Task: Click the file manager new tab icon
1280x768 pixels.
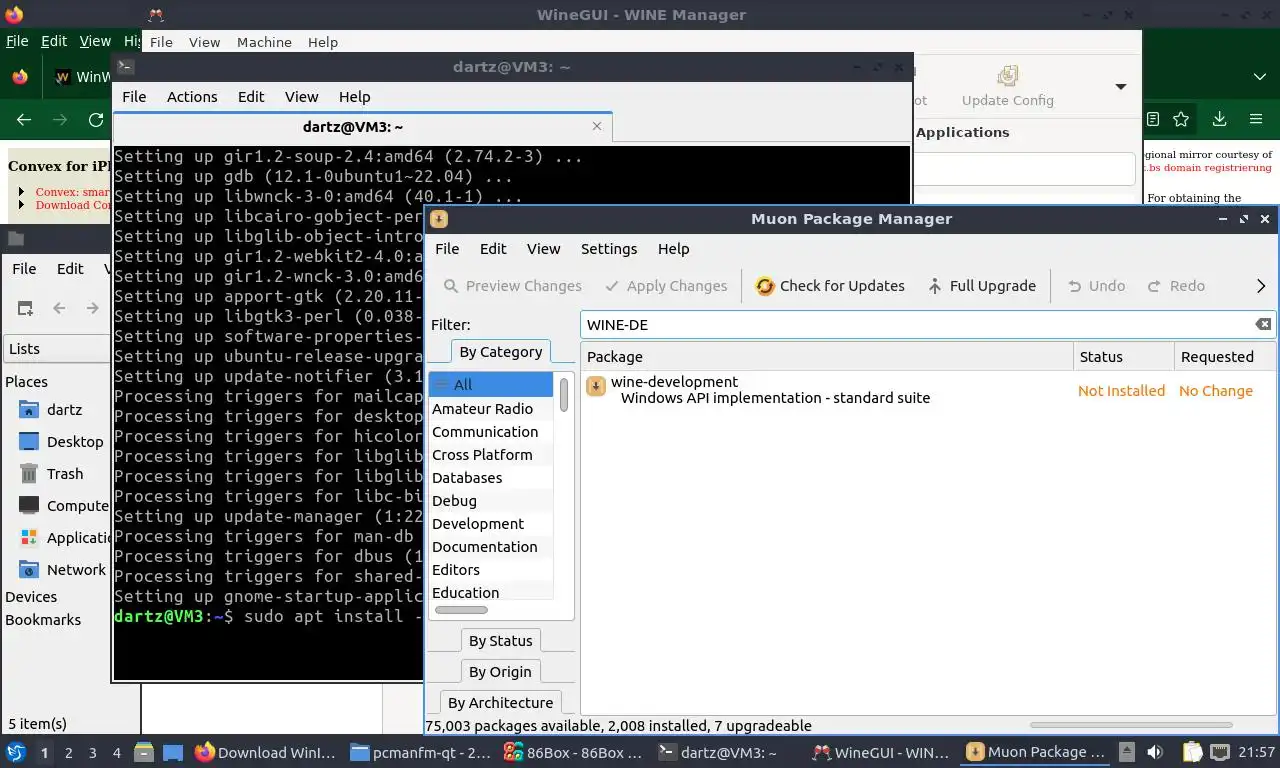Action: pyautogui.click(x=25, y=308)
